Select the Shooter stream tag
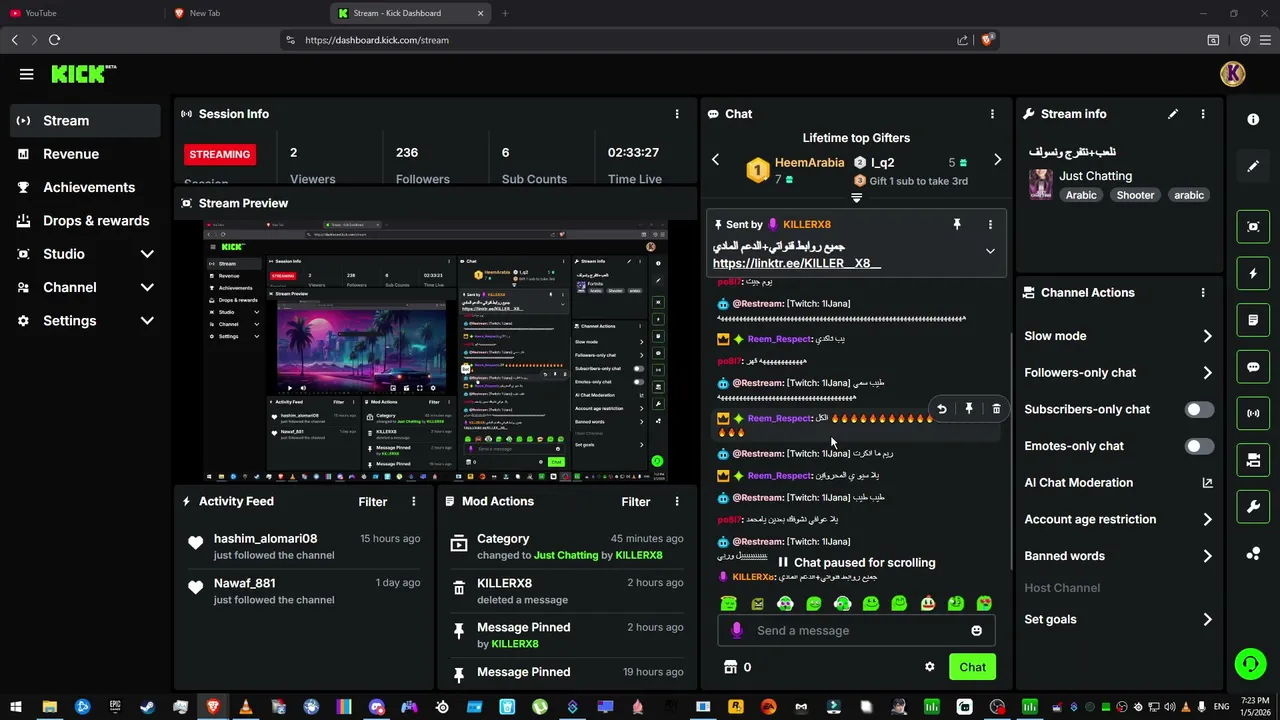This screenshot has width=1280, height=720. point(1135,195)
